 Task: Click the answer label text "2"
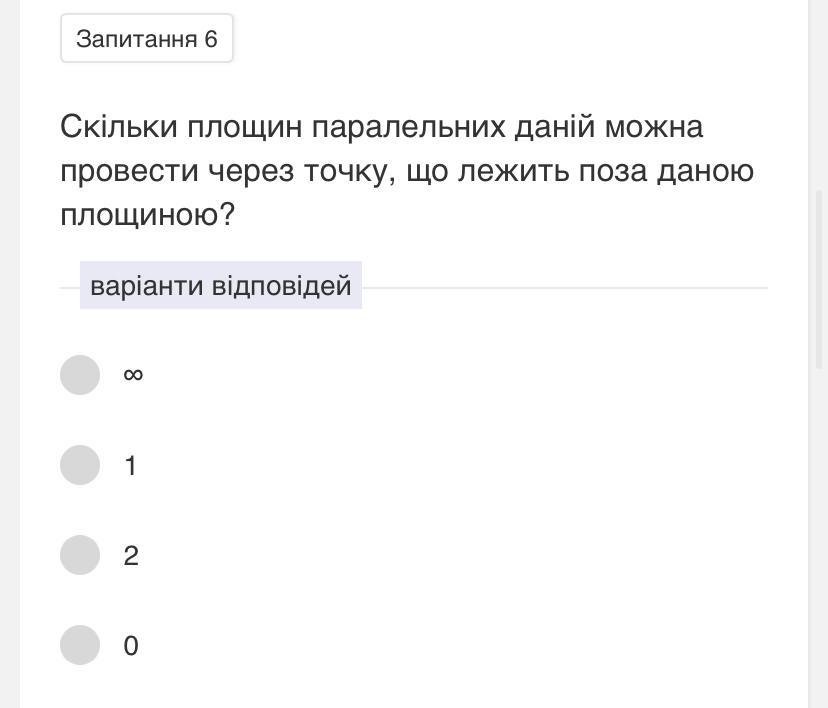point(131,556)
